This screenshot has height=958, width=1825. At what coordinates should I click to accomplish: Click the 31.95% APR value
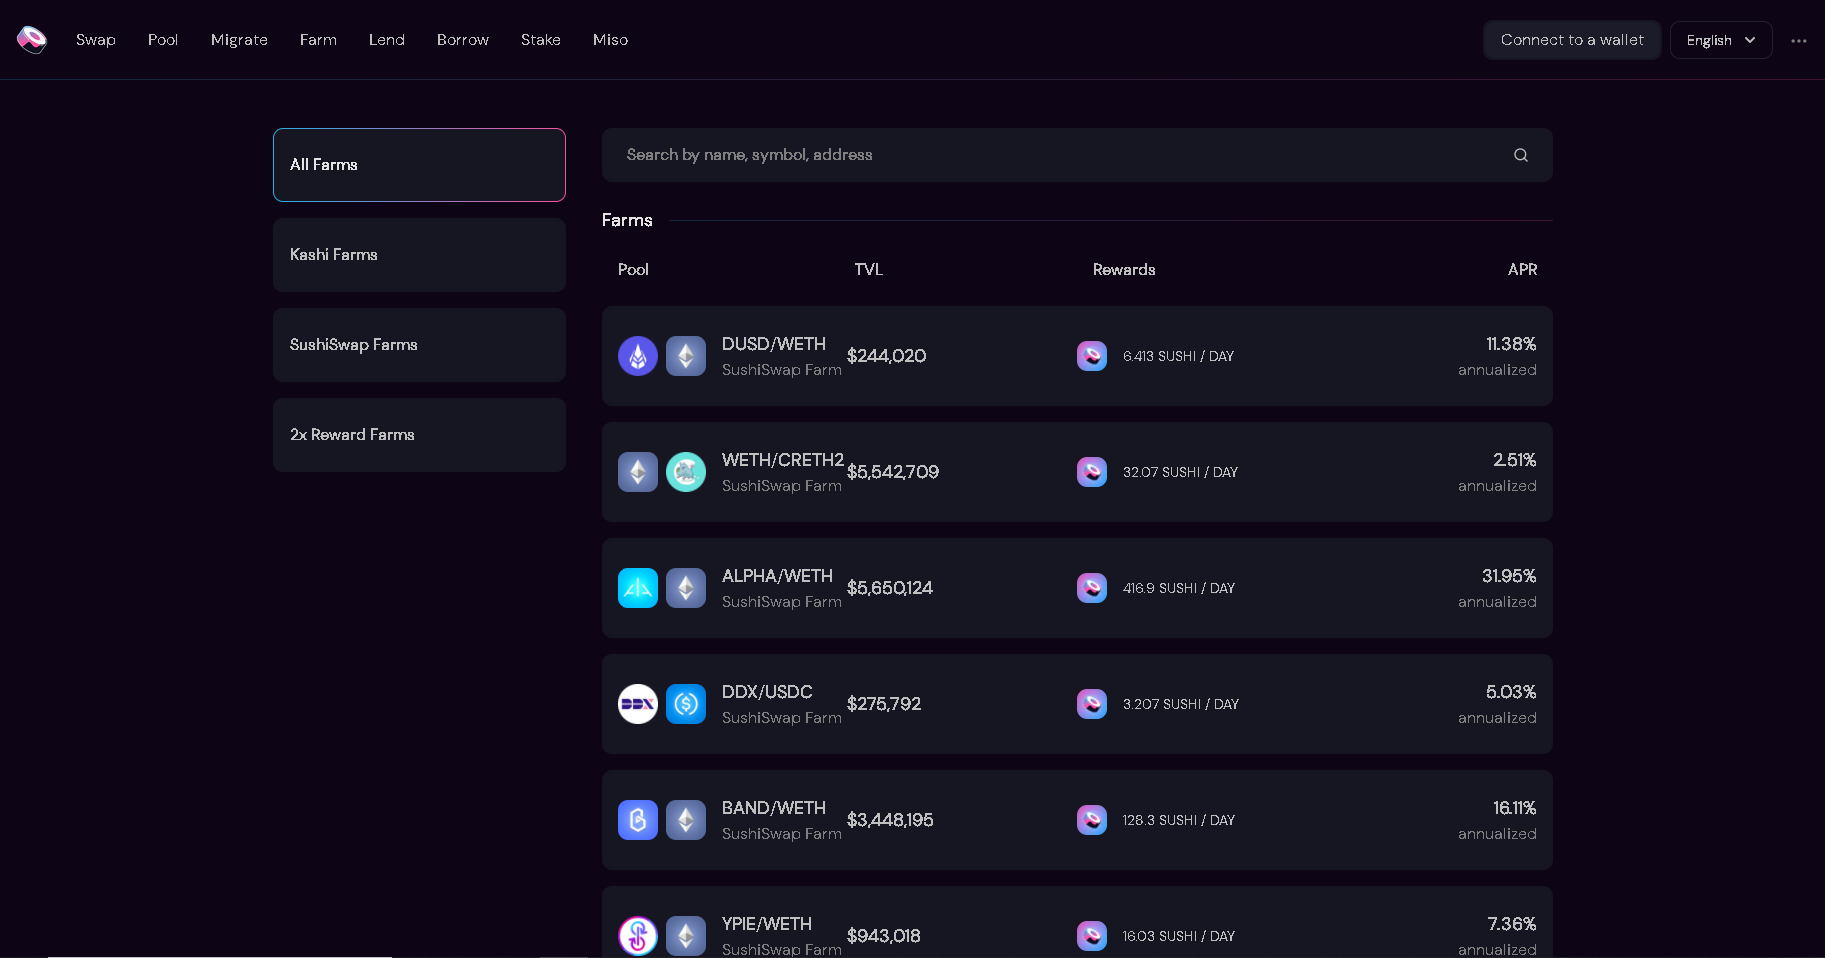point(1509,576)
